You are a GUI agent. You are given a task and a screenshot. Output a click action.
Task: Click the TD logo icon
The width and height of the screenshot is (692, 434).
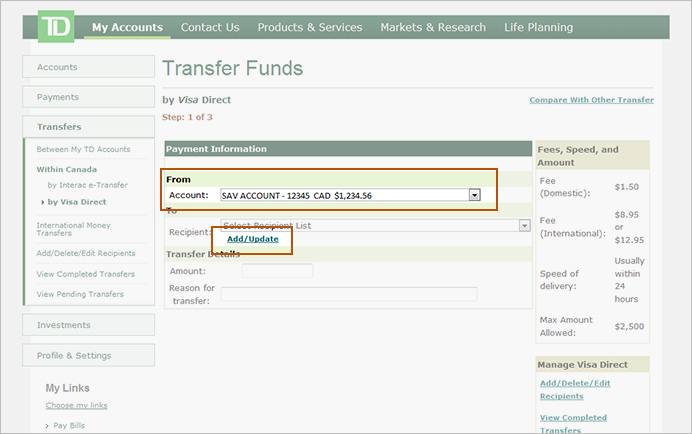coord(56,26)
